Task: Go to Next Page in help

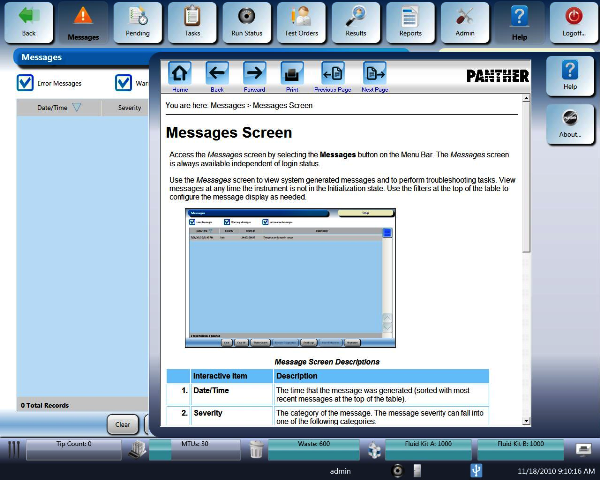Action: (x=374, y=75)
